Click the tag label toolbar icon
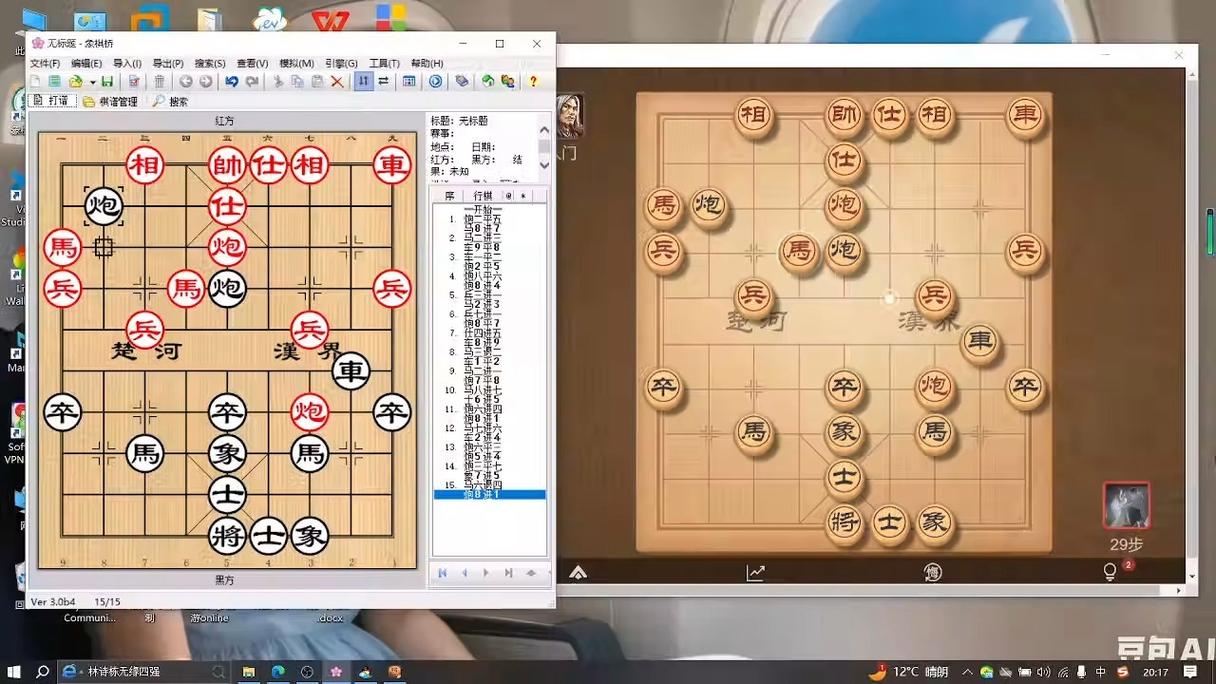1216x684 pixels. pos(461,81)
